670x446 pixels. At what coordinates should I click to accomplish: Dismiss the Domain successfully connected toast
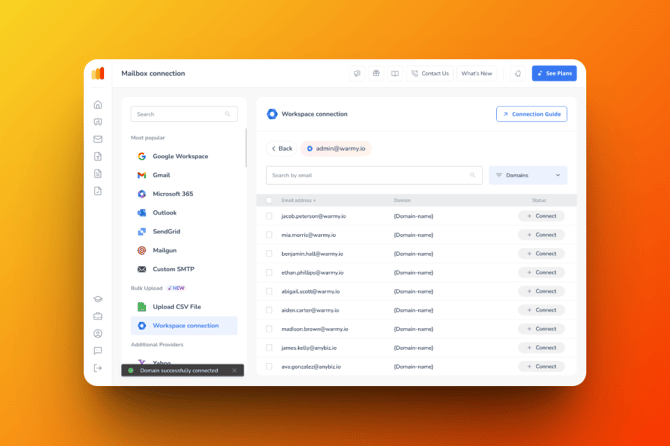click(x=235, y=371)
